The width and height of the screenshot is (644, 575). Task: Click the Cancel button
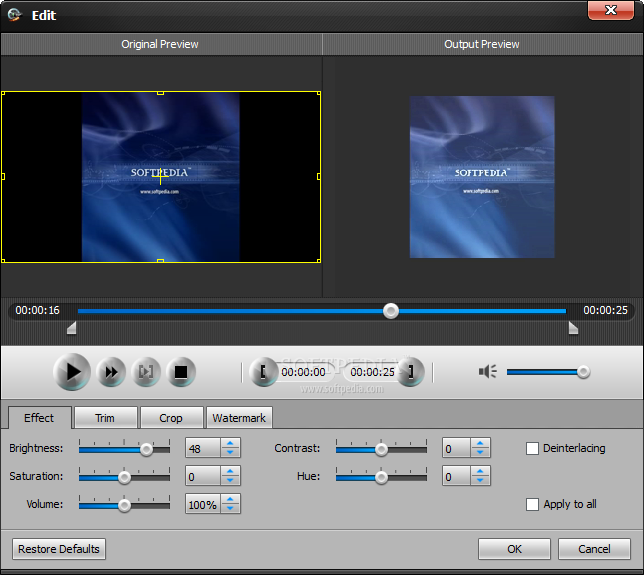[594, 549]
